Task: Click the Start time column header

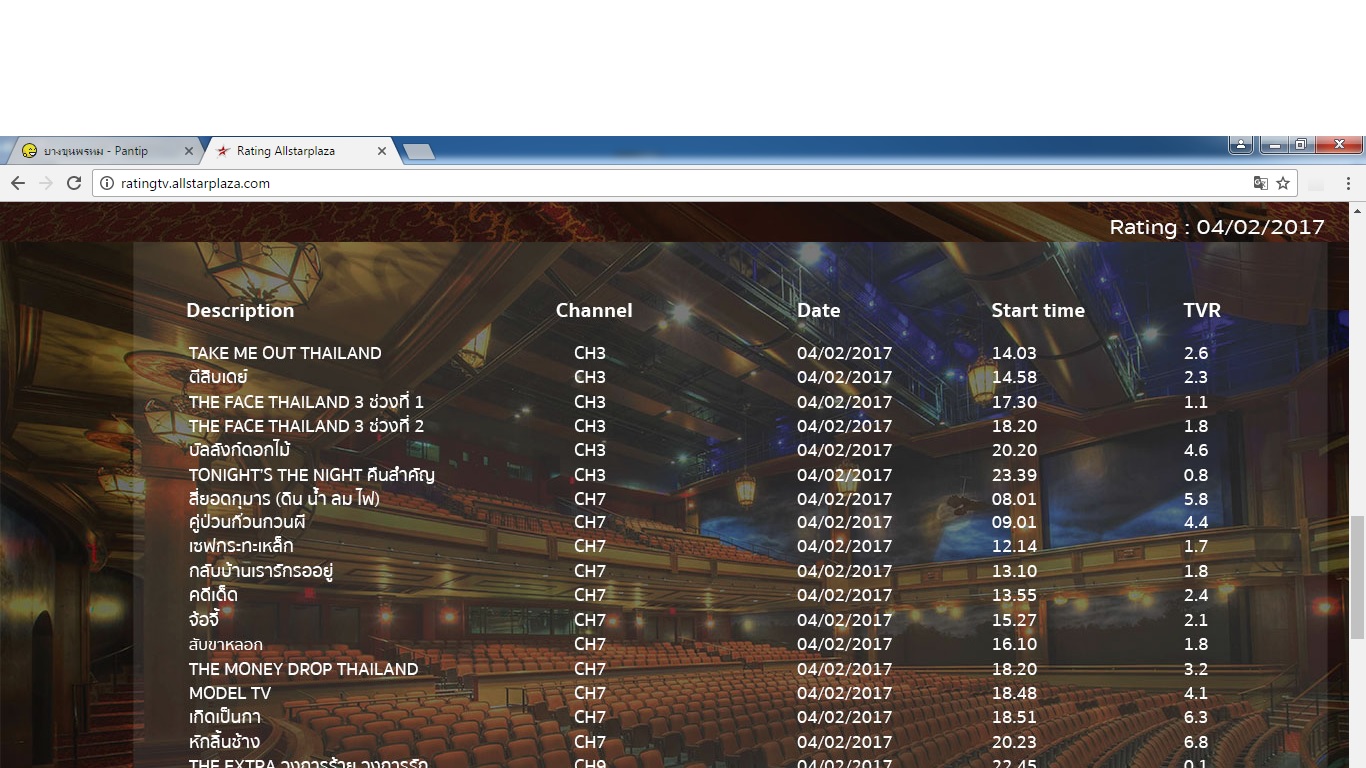Action: [1038, 310]
